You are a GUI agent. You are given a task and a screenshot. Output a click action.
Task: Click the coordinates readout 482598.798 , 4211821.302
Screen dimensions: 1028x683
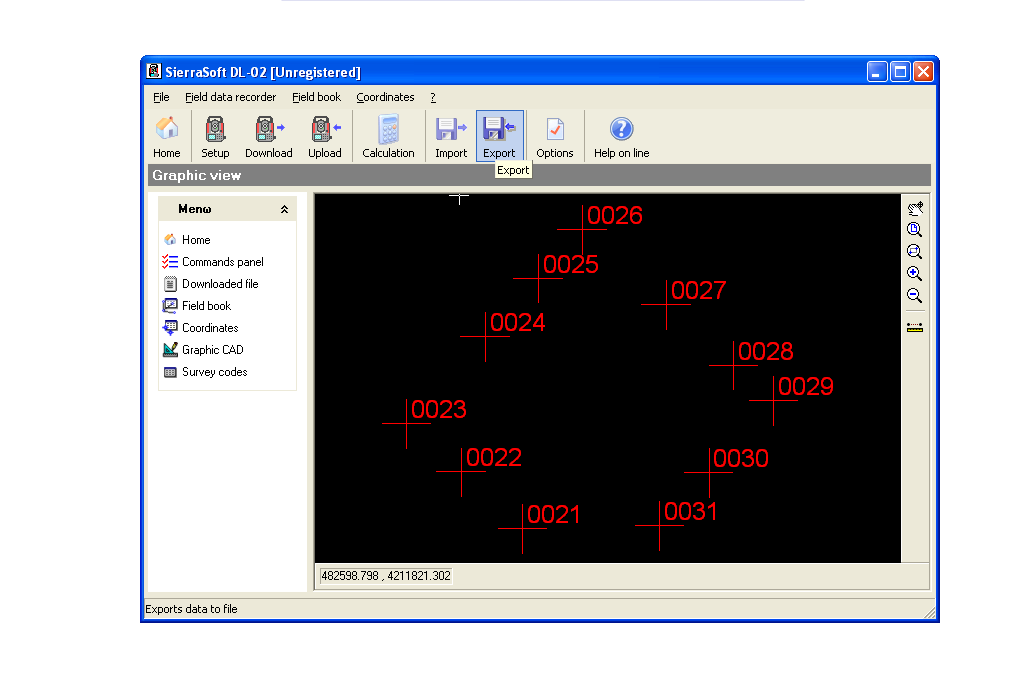click(386, 576)
